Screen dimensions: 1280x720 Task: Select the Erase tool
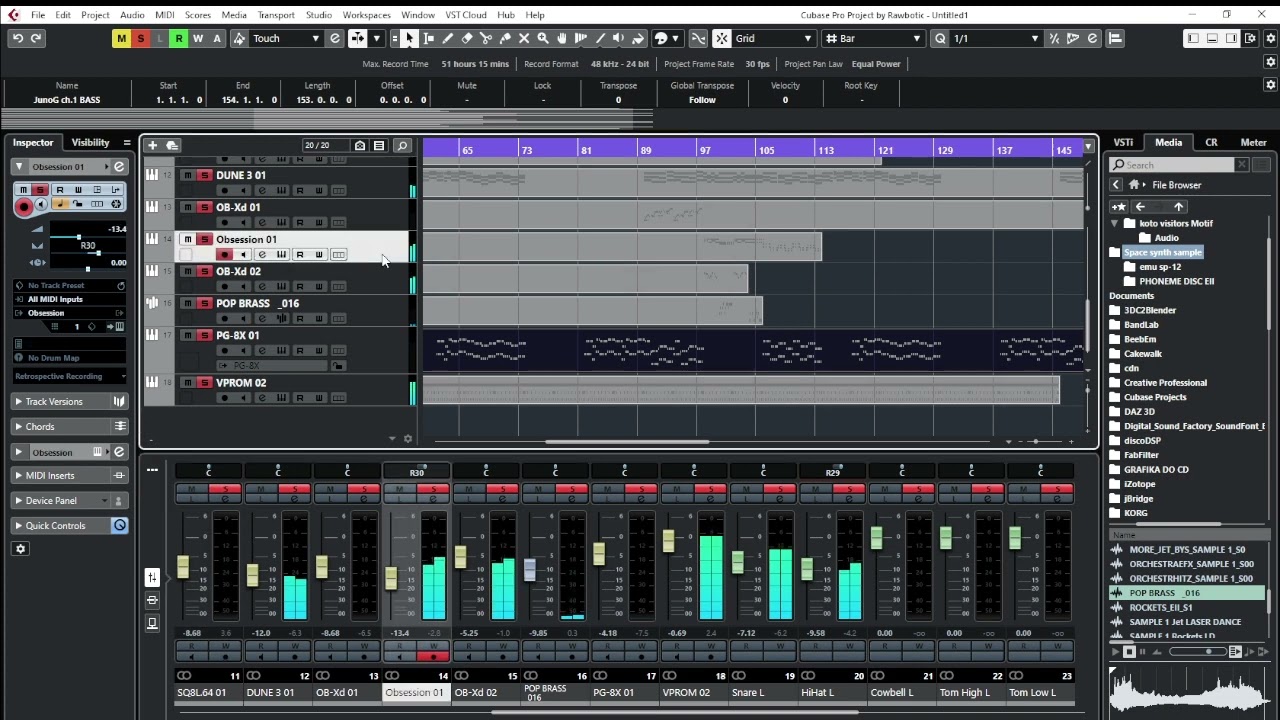pyautogui.click(x=466, y=38)
